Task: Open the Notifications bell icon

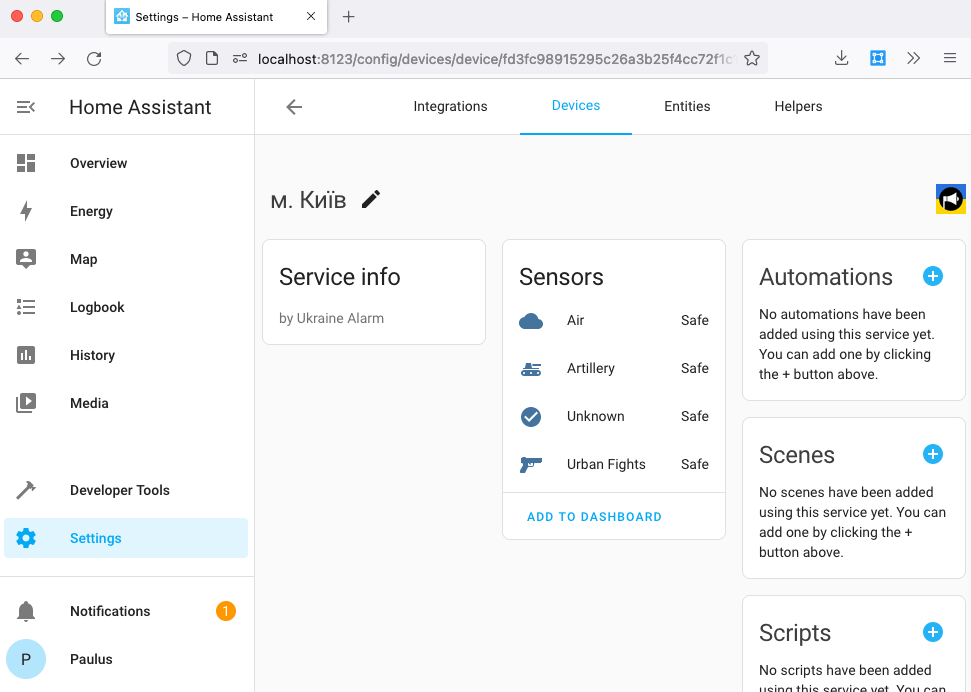Action: [x=26, y=611]
